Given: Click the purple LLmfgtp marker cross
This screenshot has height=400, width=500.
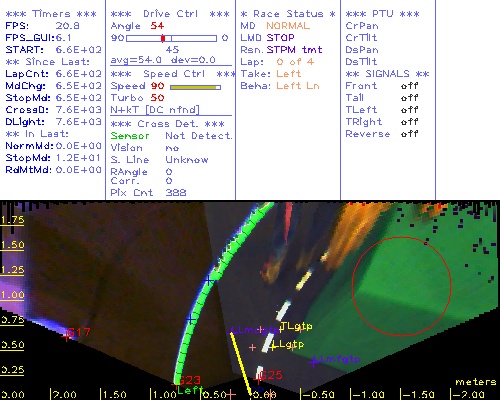Looking at the screenshot, I should pos(314,361).
